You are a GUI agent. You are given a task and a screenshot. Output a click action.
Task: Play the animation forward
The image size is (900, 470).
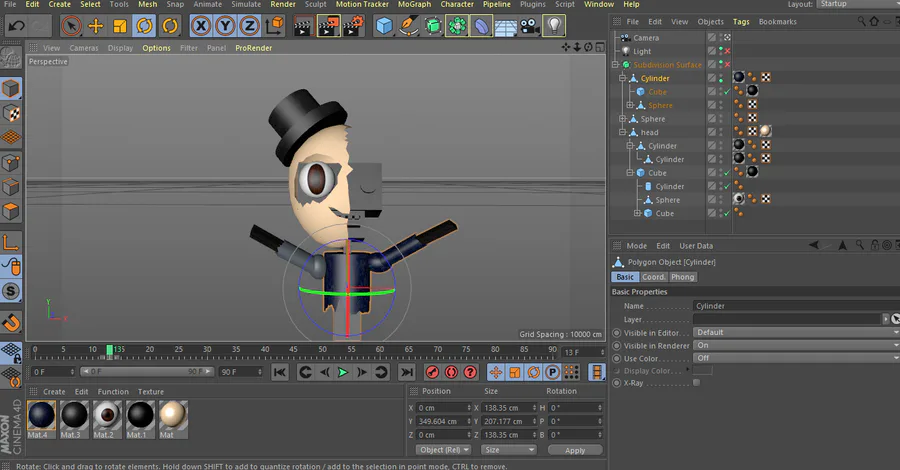pos(343,372)
